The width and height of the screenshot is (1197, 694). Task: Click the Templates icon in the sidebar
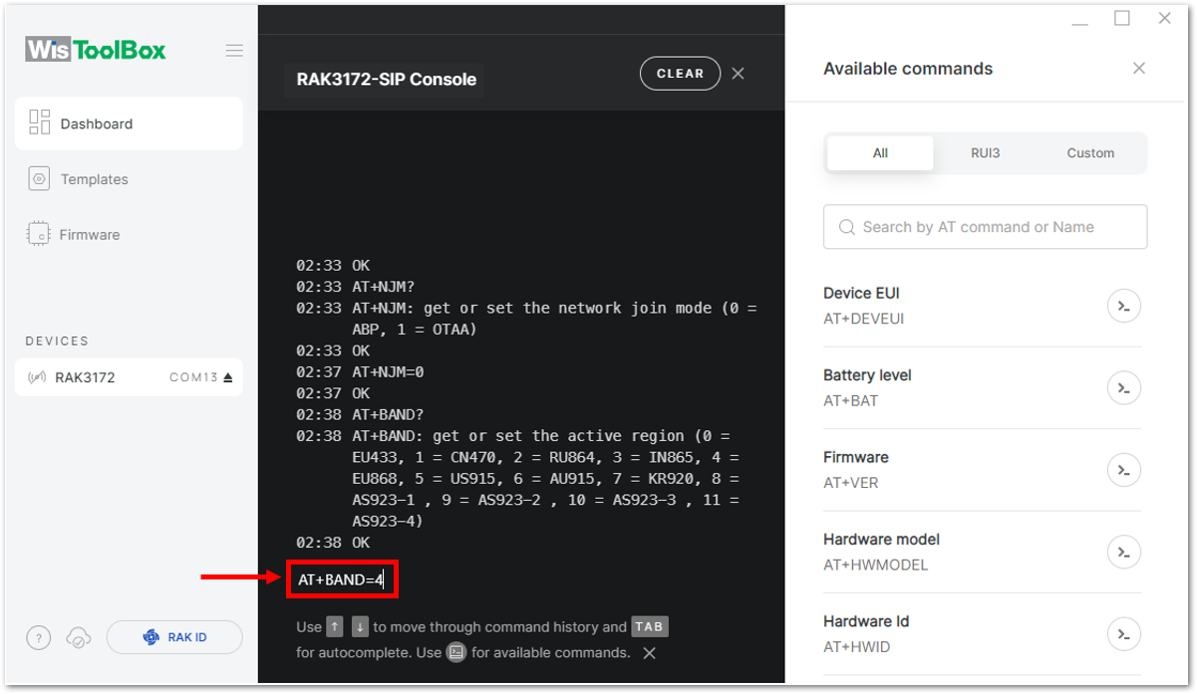(x=39, y=179)
